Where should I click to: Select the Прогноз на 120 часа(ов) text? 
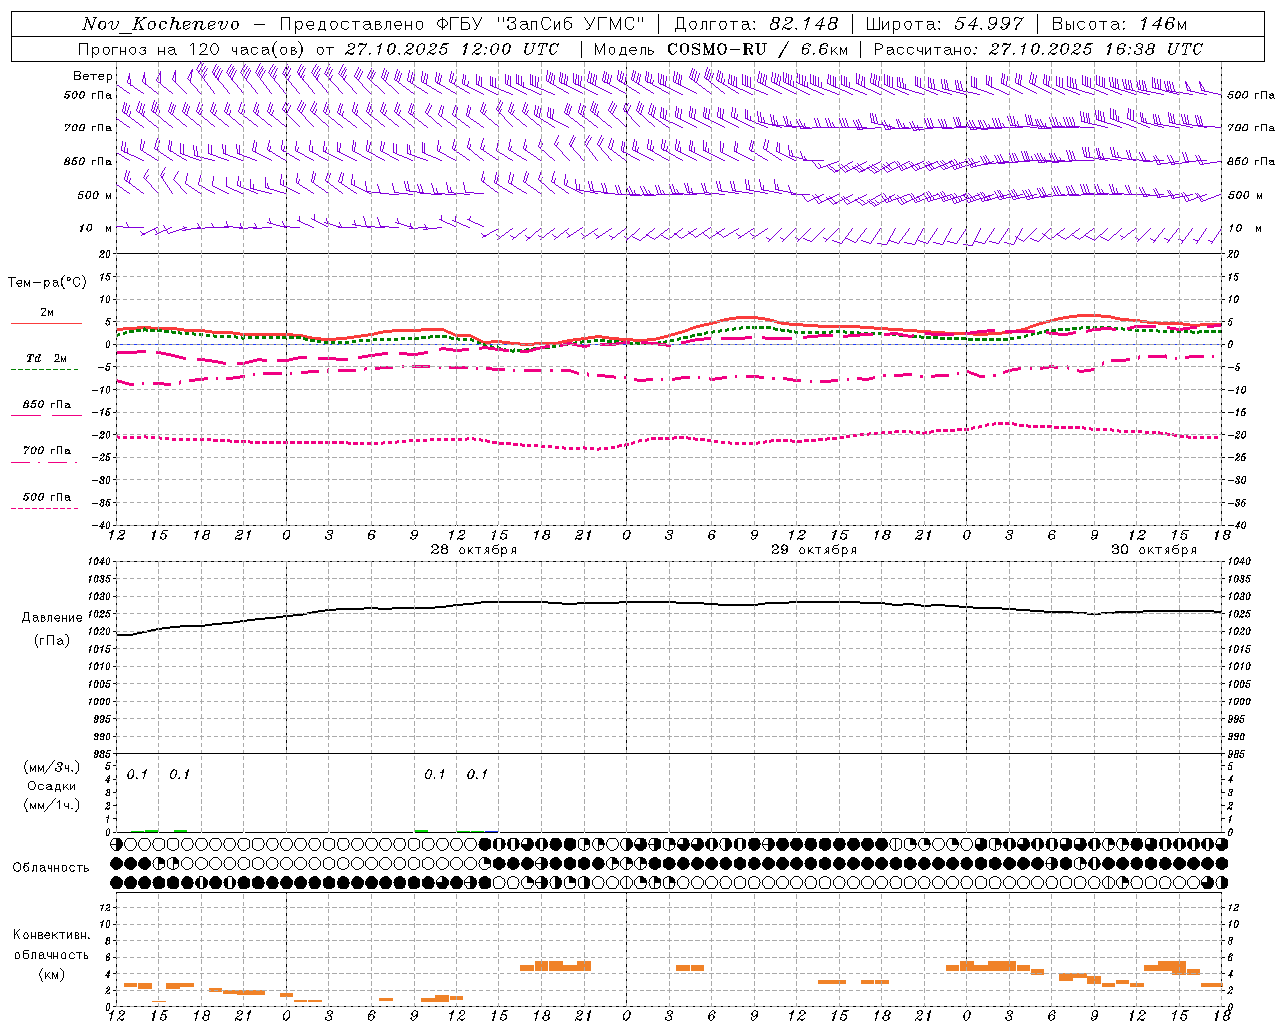click(x=192, y=49)
